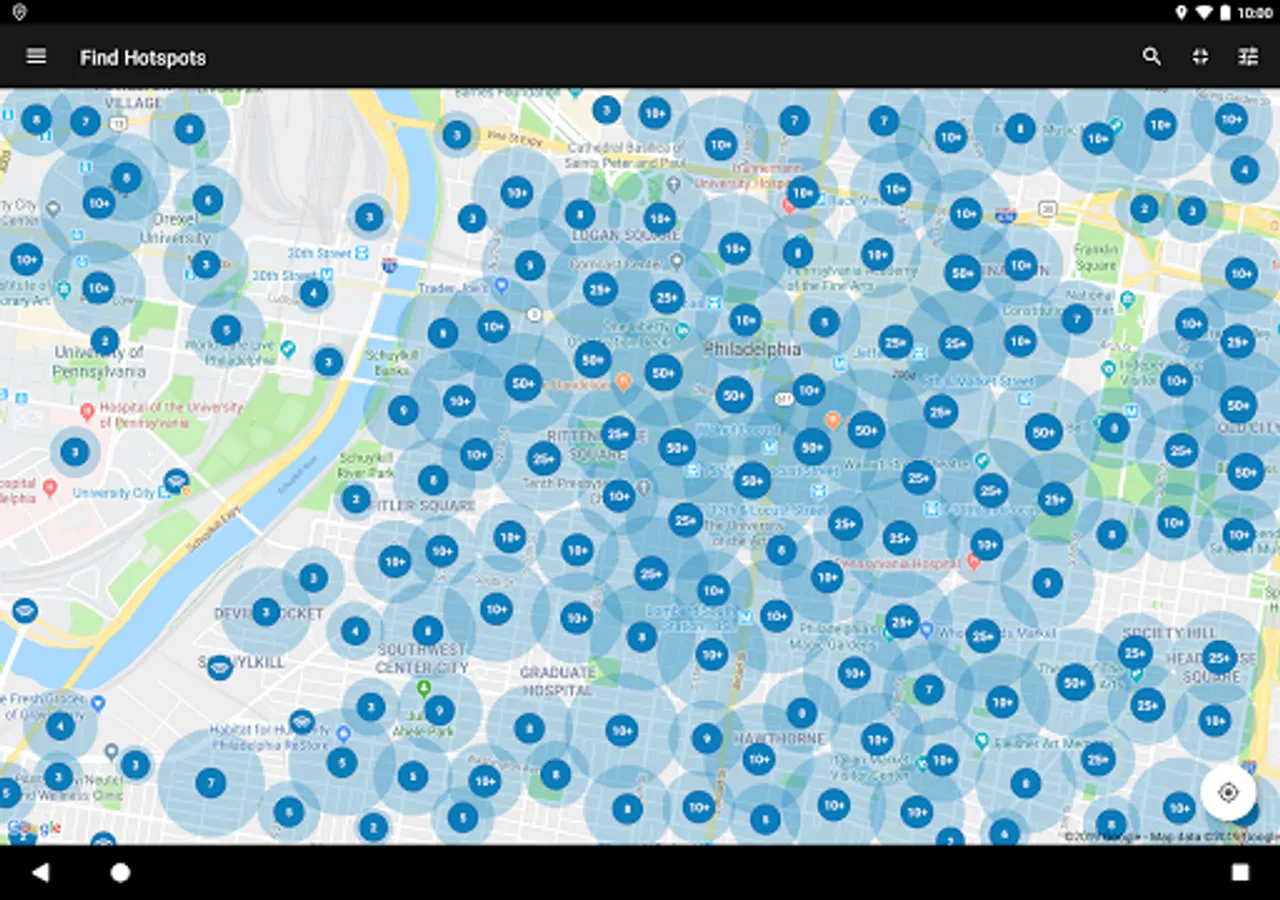Click the Hospital of the University red pin
Screen dimensions: 1280x900
point(87,411)
